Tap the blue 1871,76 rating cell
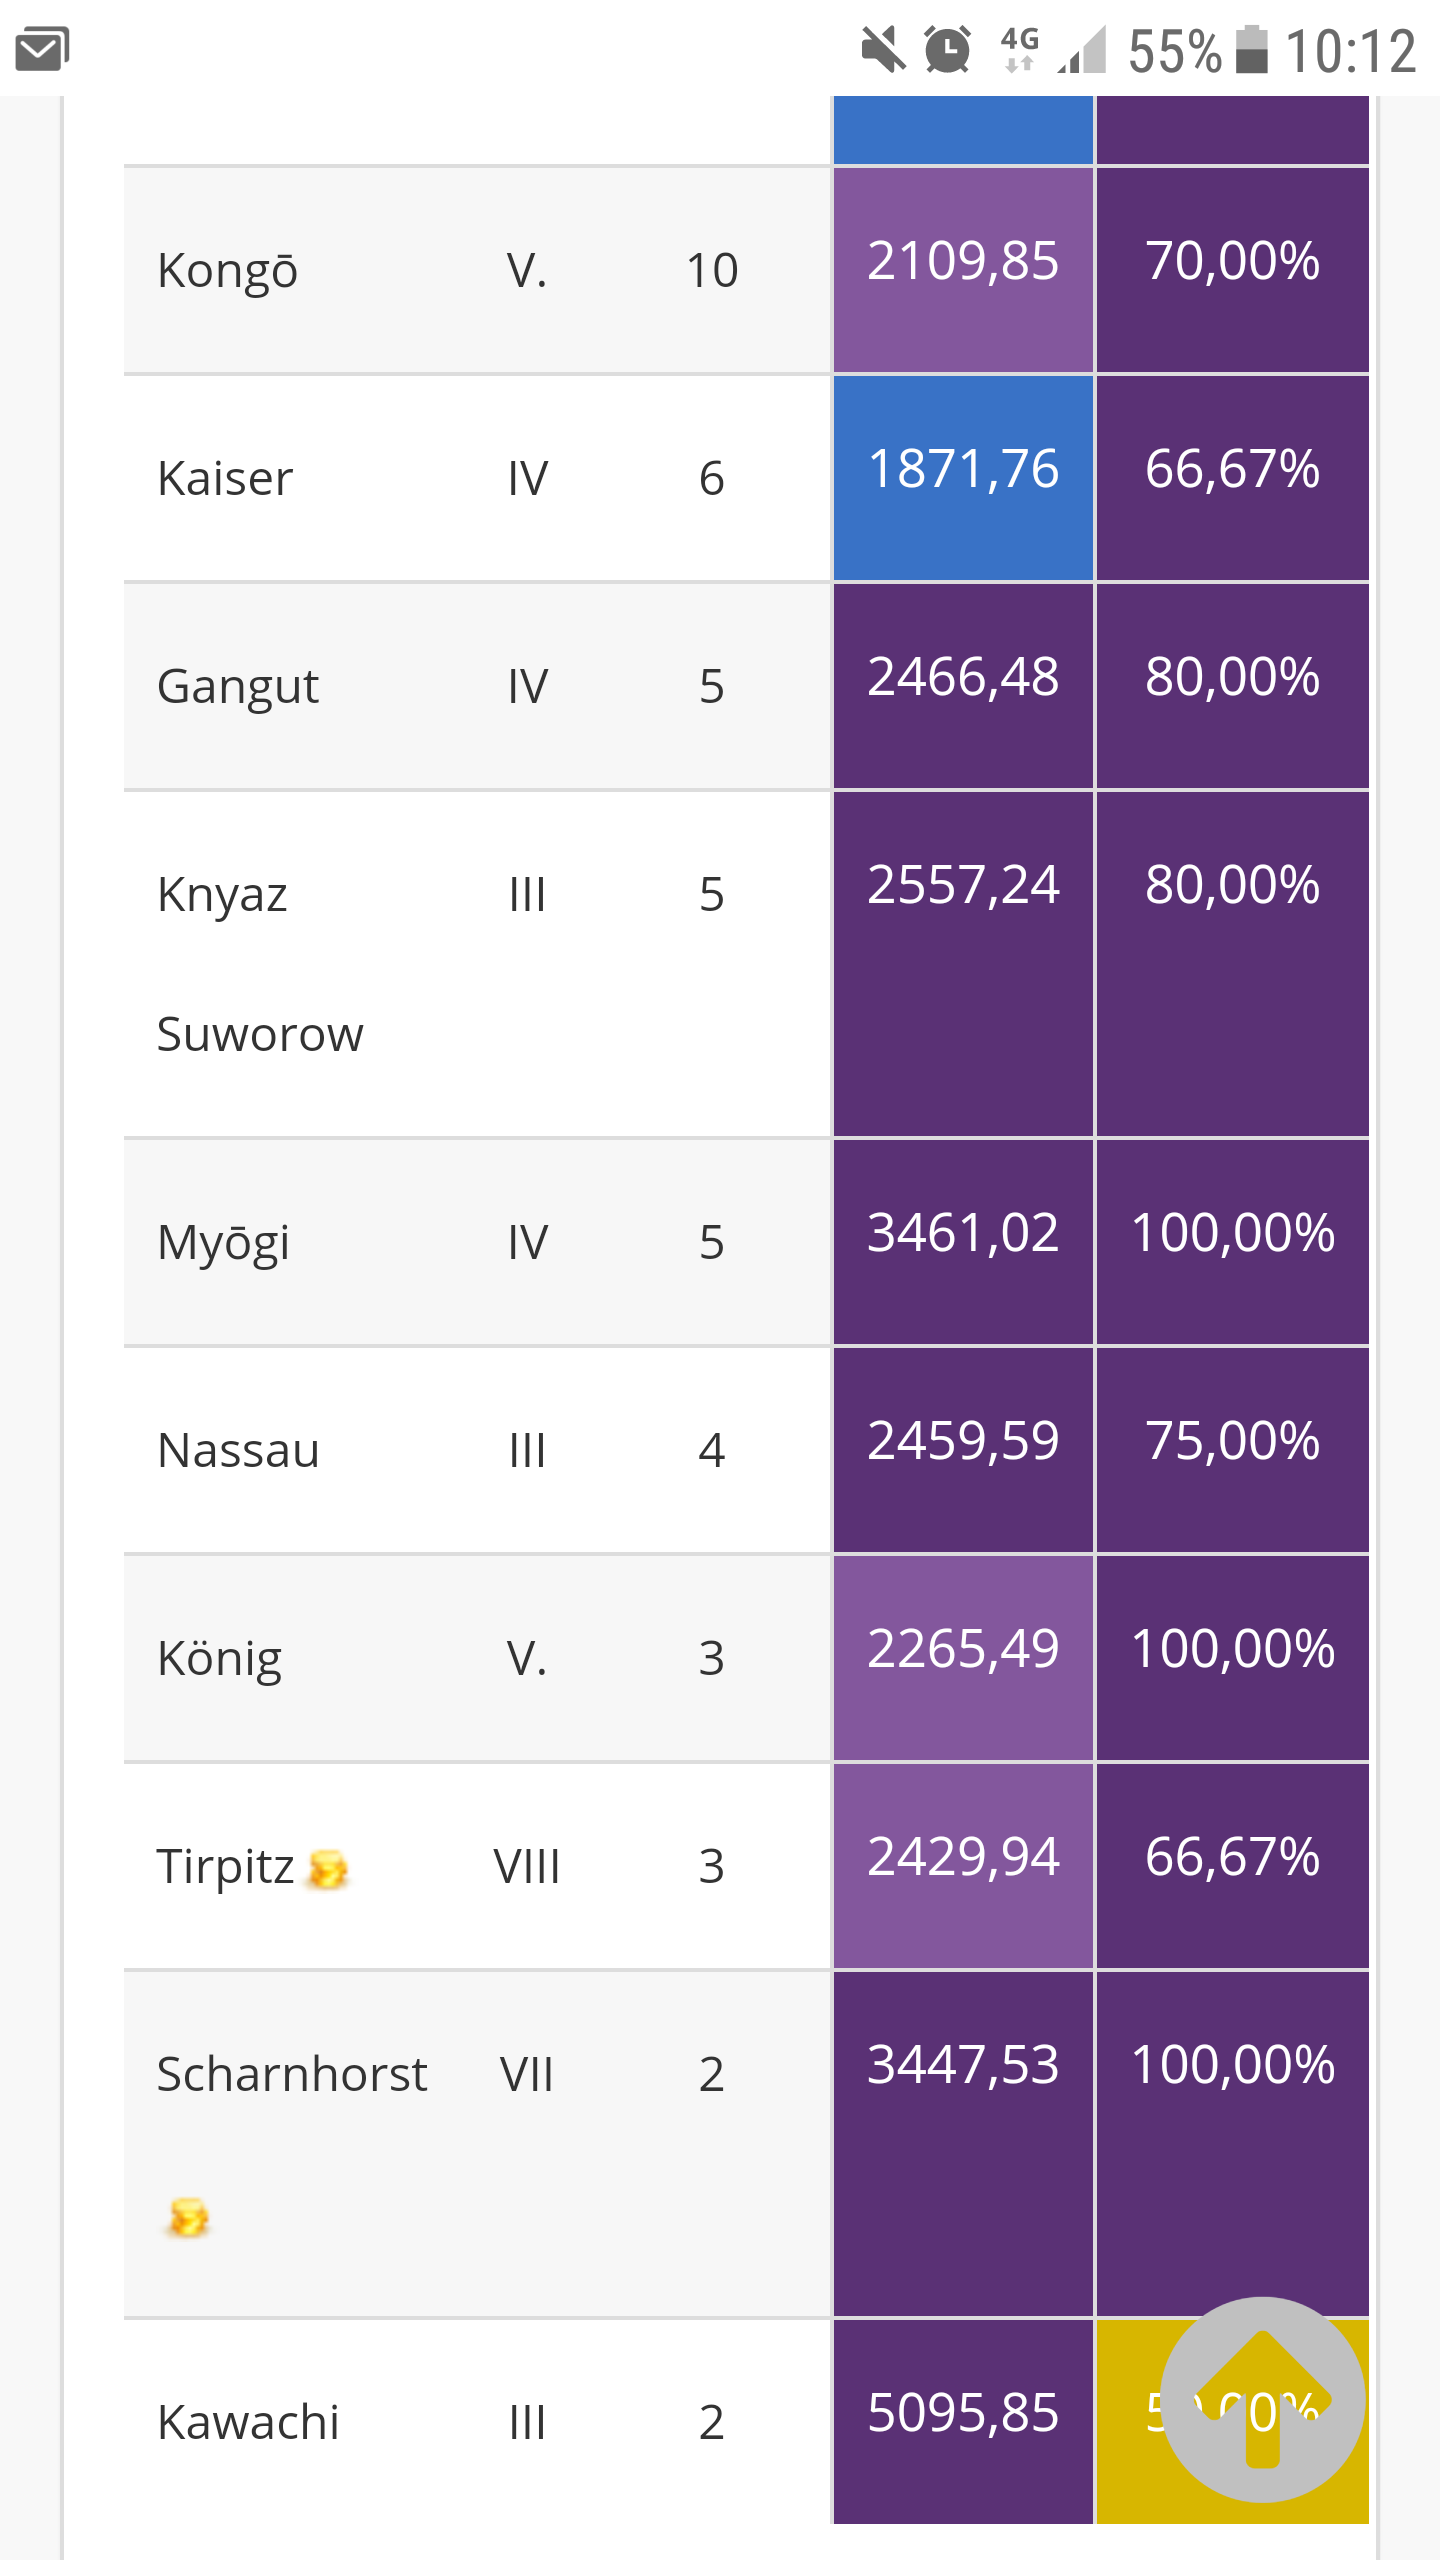The image size is (1440, 2560). [963, 478]
